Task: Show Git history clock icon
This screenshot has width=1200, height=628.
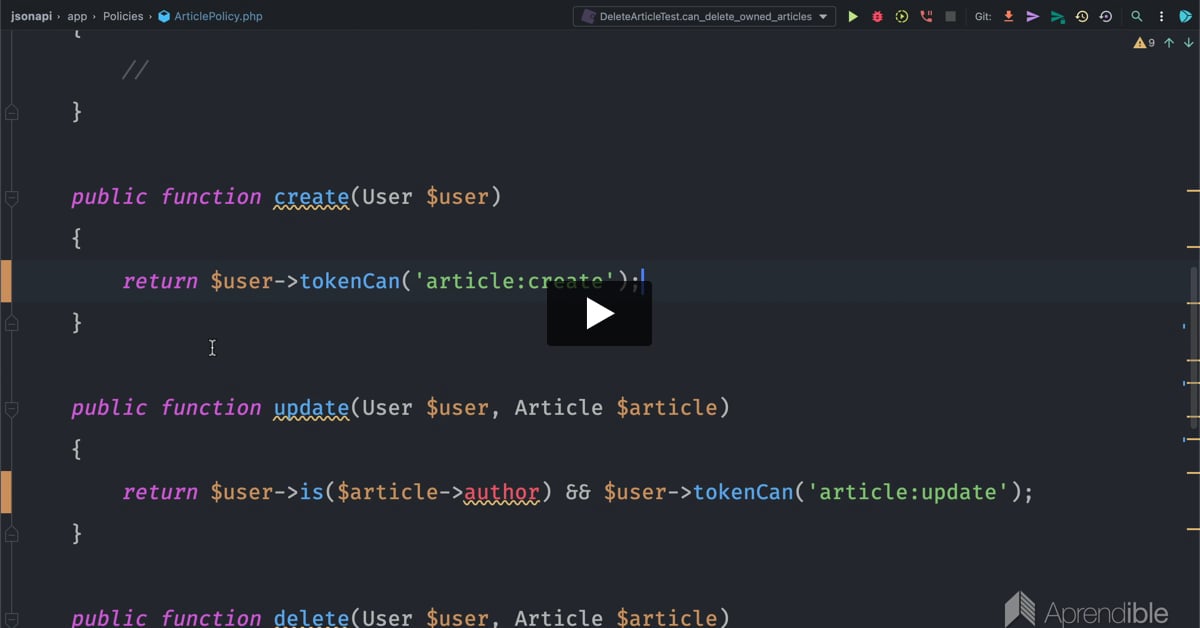Action: (x=1081, y=17)
